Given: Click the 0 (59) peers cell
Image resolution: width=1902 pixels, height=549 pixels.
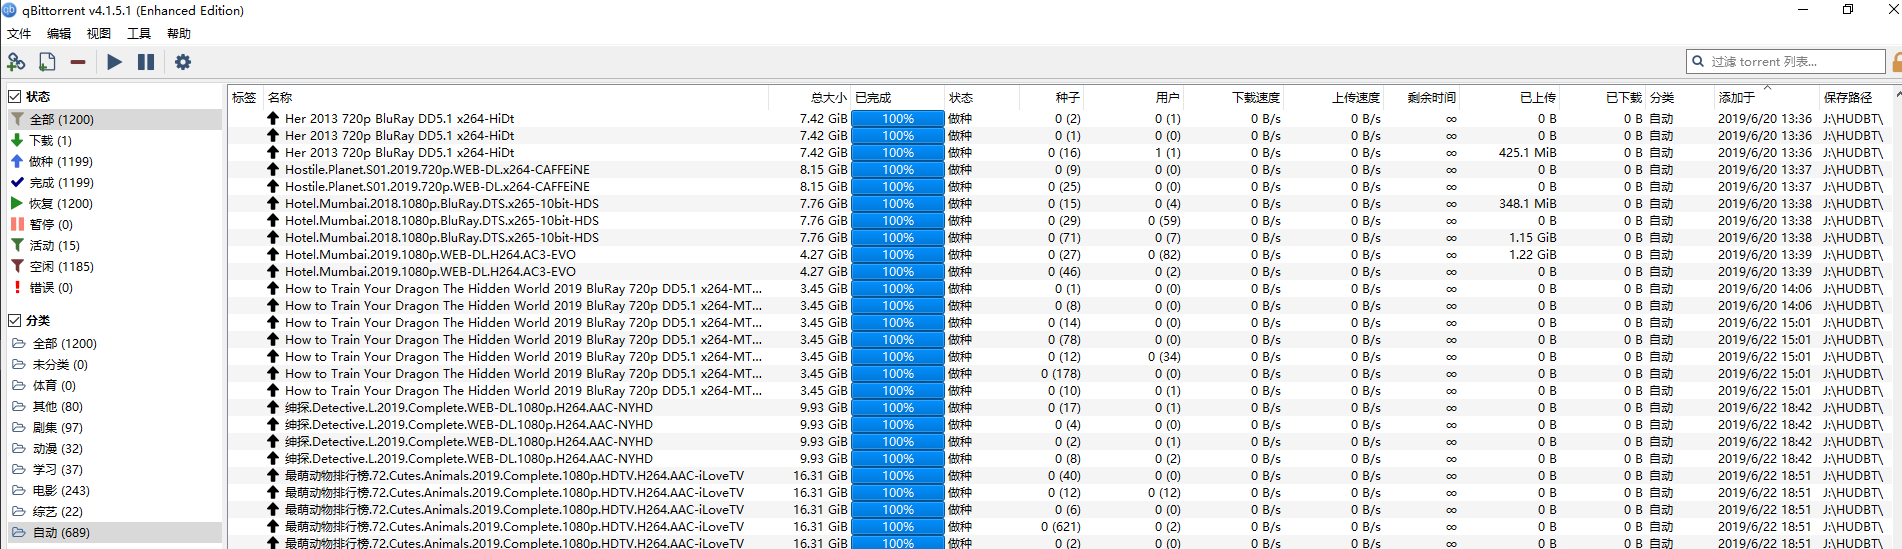Looking at the screenshot, I should [x=1164, y=221].
